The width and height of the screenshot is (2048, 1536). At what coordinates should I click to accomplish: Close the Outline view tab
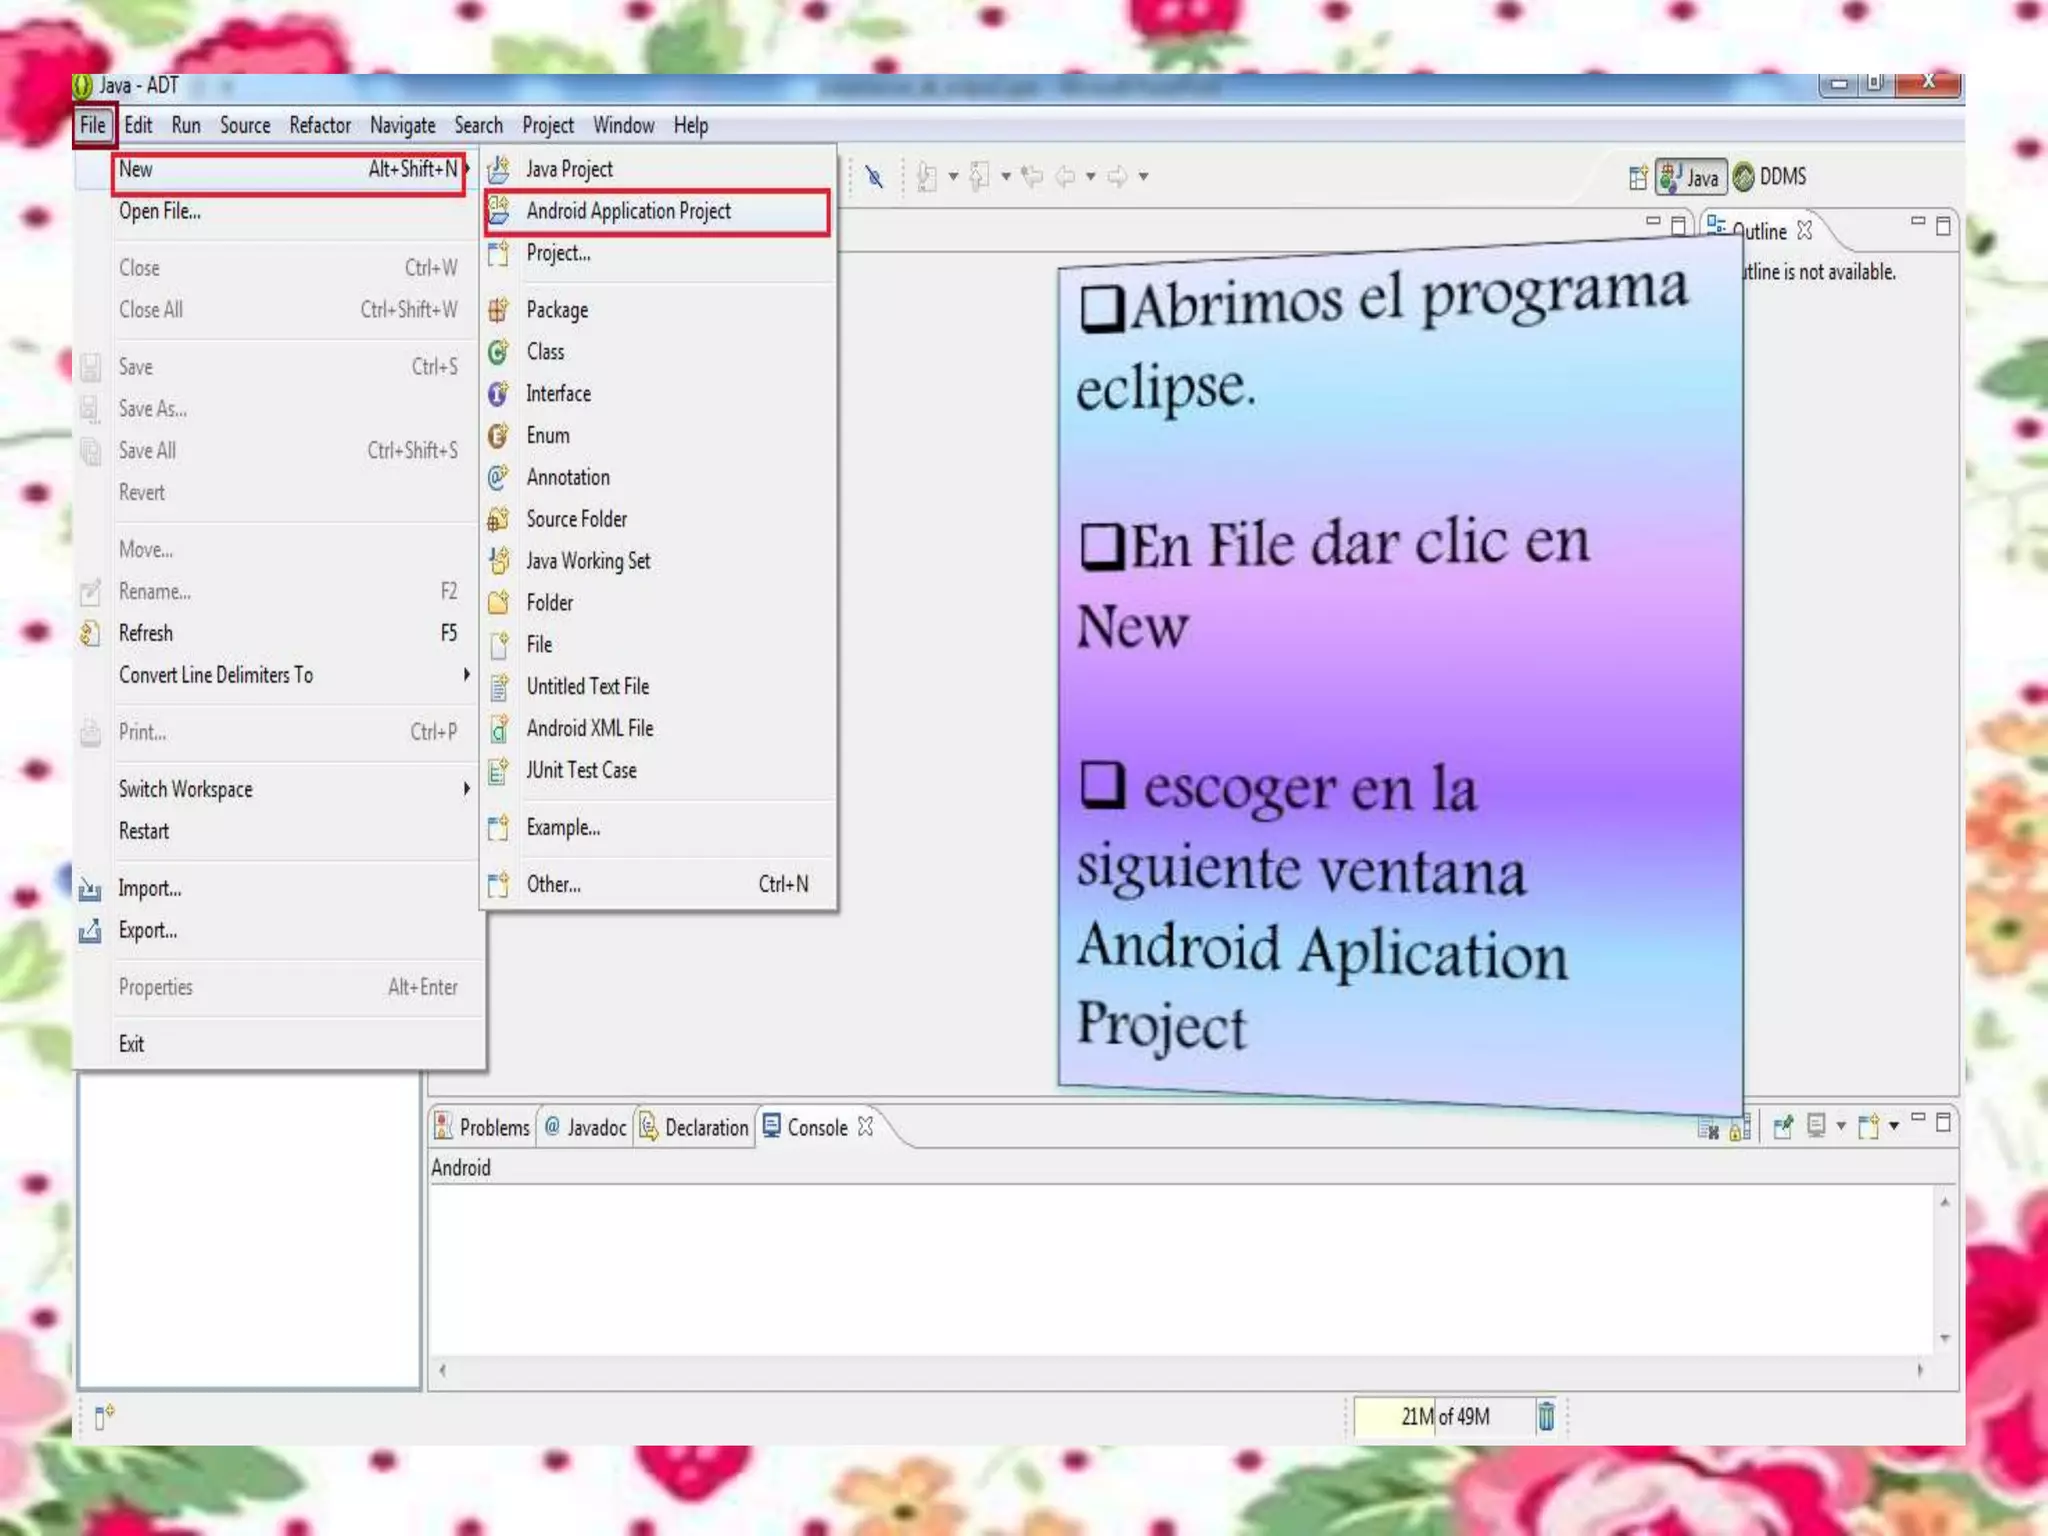pyautogui.click(x=1805, y=231)
